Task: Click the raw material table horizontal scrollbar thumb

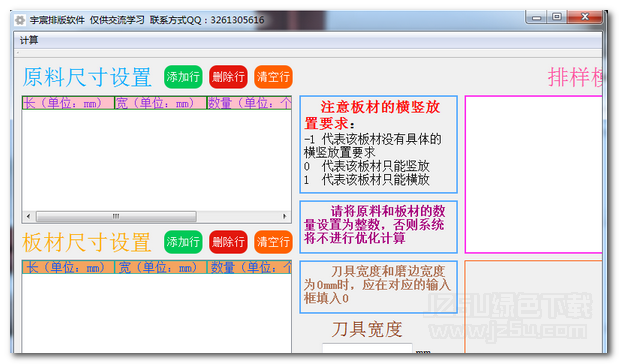Action: 116,216
